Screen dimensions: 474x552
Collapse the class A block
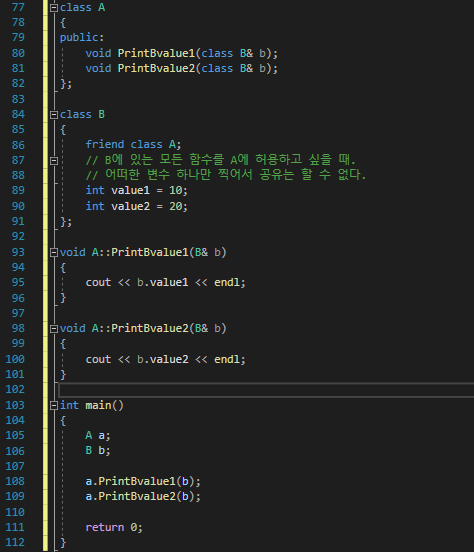point(54,8)
